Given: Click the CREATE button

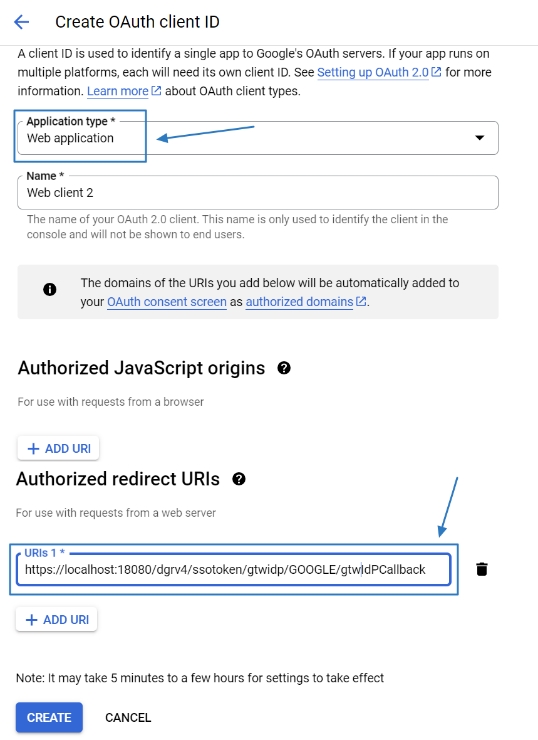Looking at the screenshot, I should 49,717.
